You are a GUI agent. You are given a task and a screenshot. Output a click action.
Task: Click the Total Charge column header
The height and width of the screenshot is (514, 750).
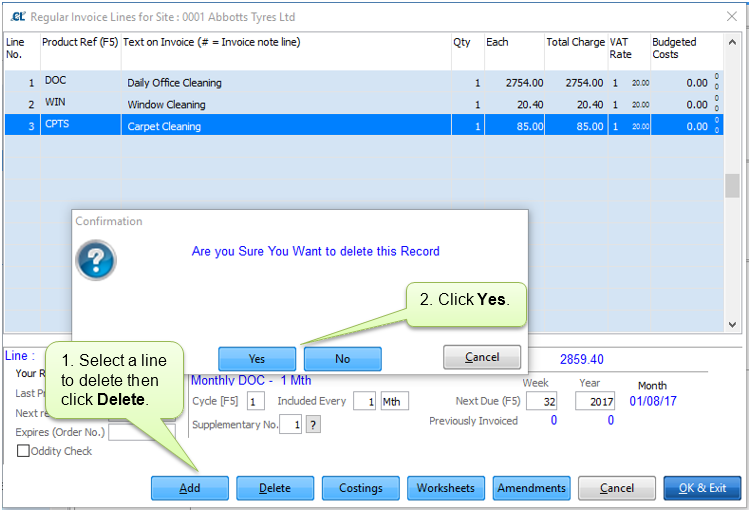tap(575, 42)
